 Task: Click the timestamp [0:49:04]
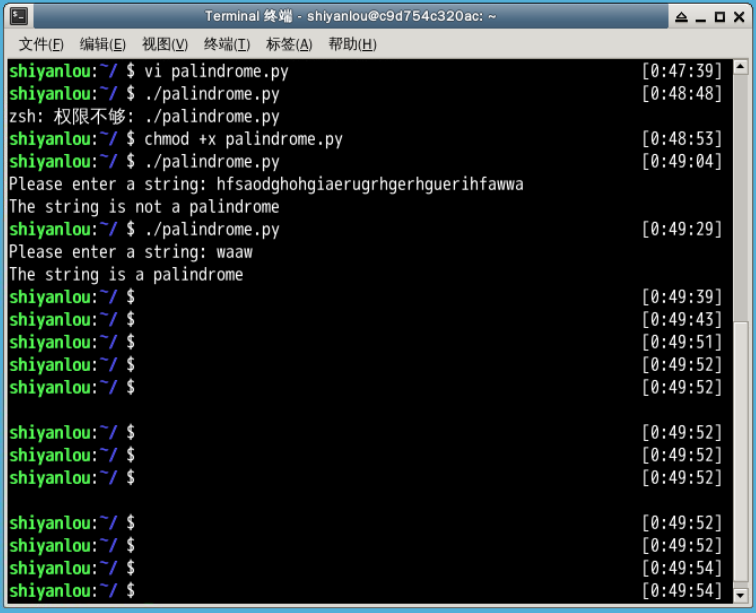click(x=682, y=162)
